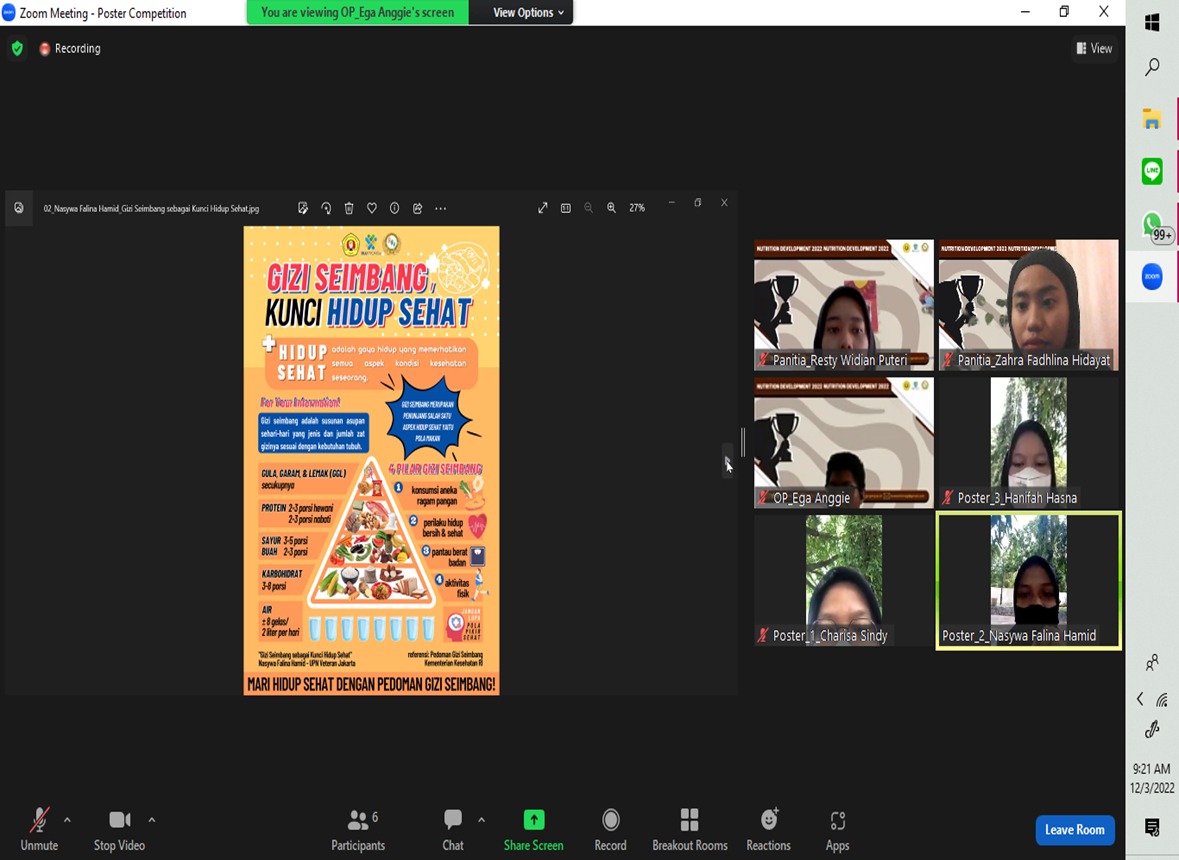Open the Breakout Rooms panel
The height and width of the screenshot is (860, 1179).
pyautogui.click(x=689, y=830)
